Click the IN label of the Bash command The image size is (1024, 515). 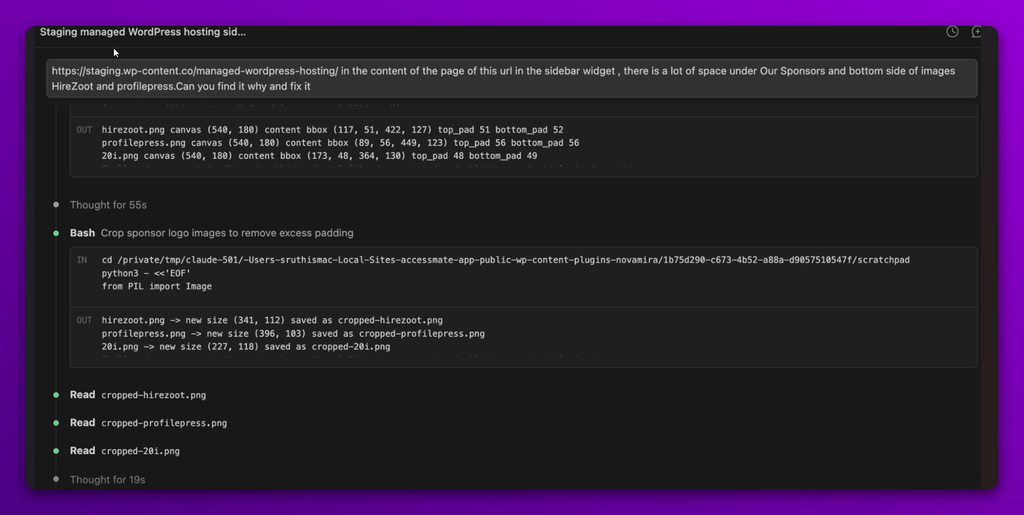coord(82,260)
